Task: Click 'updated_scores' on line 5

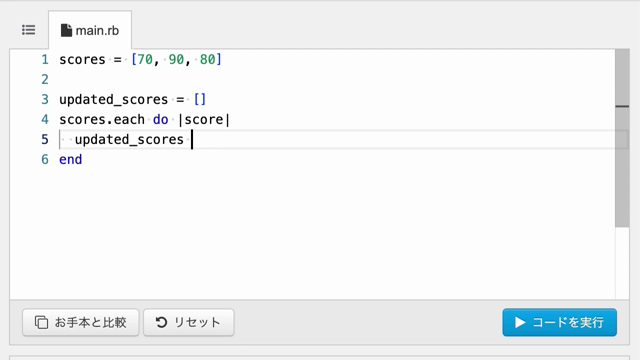Action: 129,140
